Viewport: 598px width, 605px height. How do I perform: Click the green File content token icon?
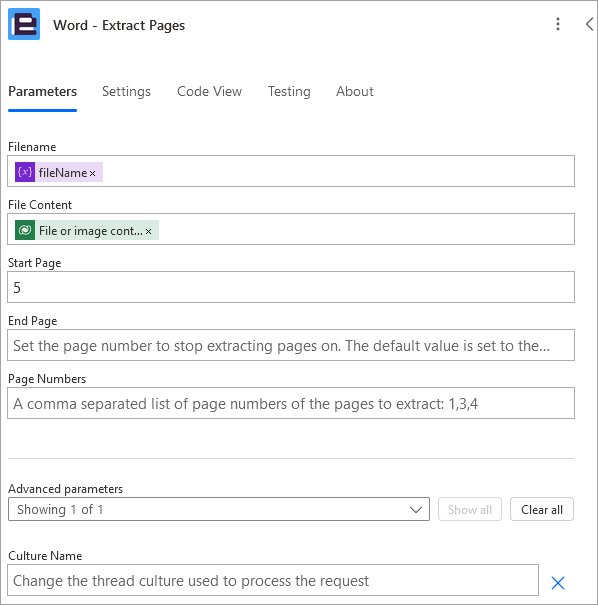pyautogui.click(x=25, y=230)
